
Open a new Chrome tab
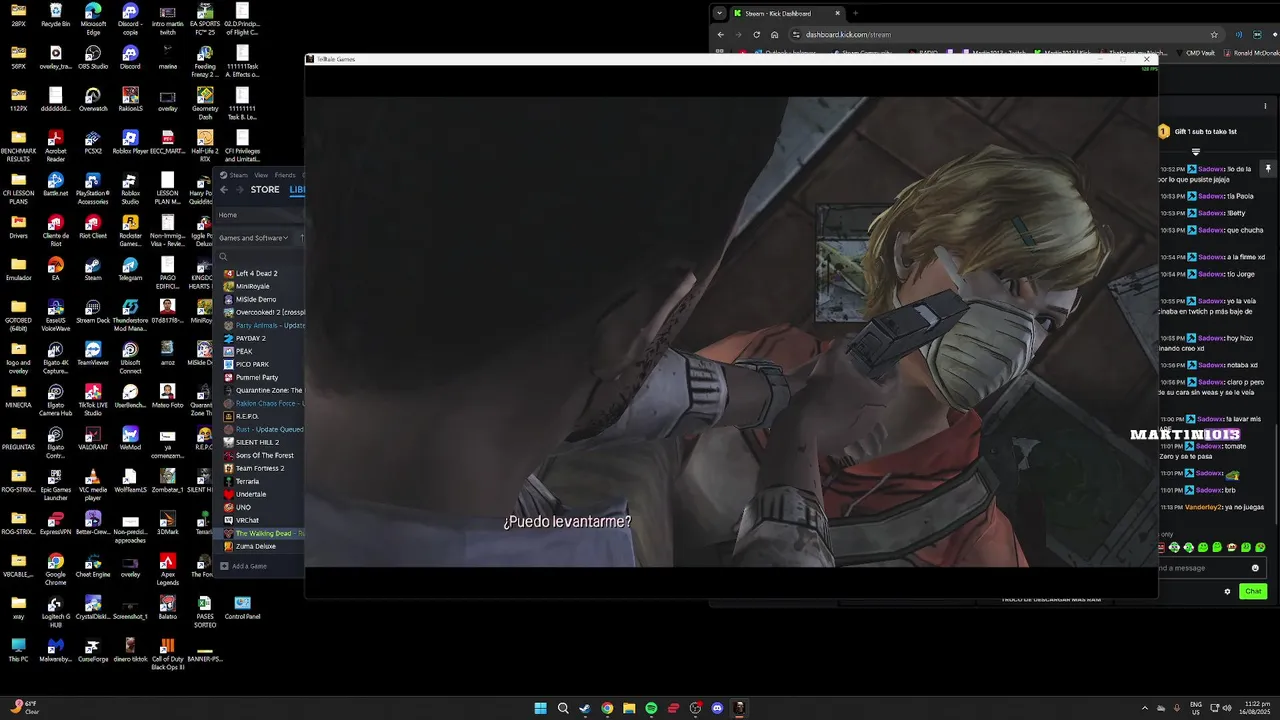(855, 13)
